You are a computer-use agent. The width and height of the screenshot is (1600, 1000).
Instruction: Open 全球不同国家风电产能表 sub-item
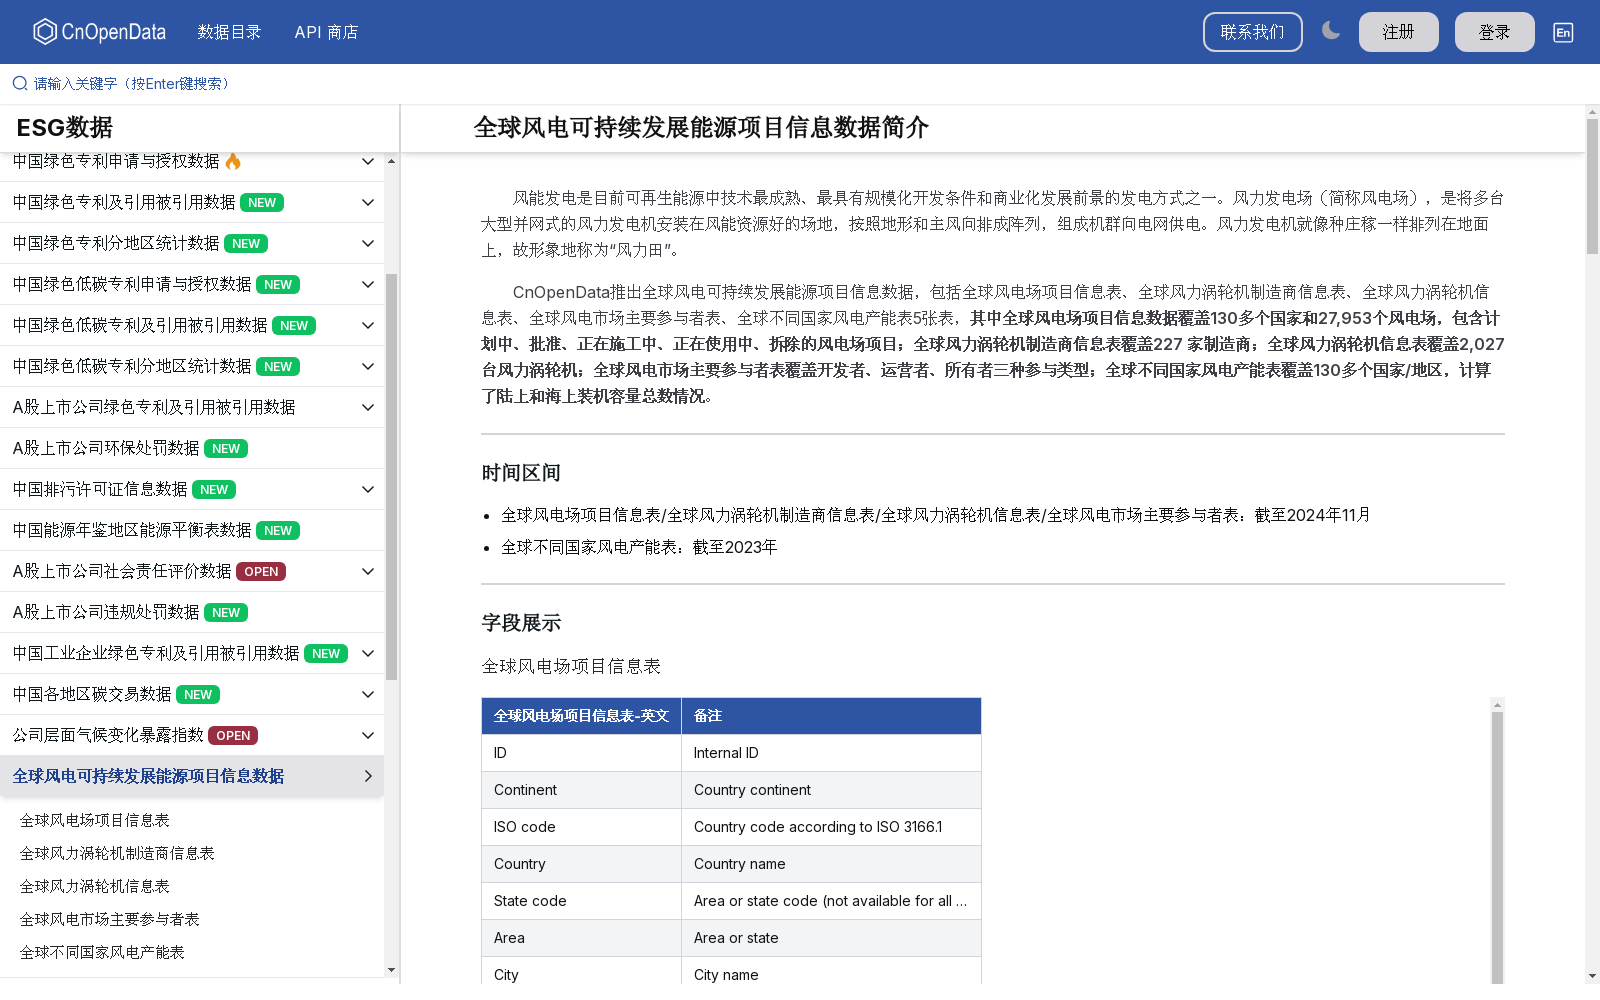tap(102, 952)
